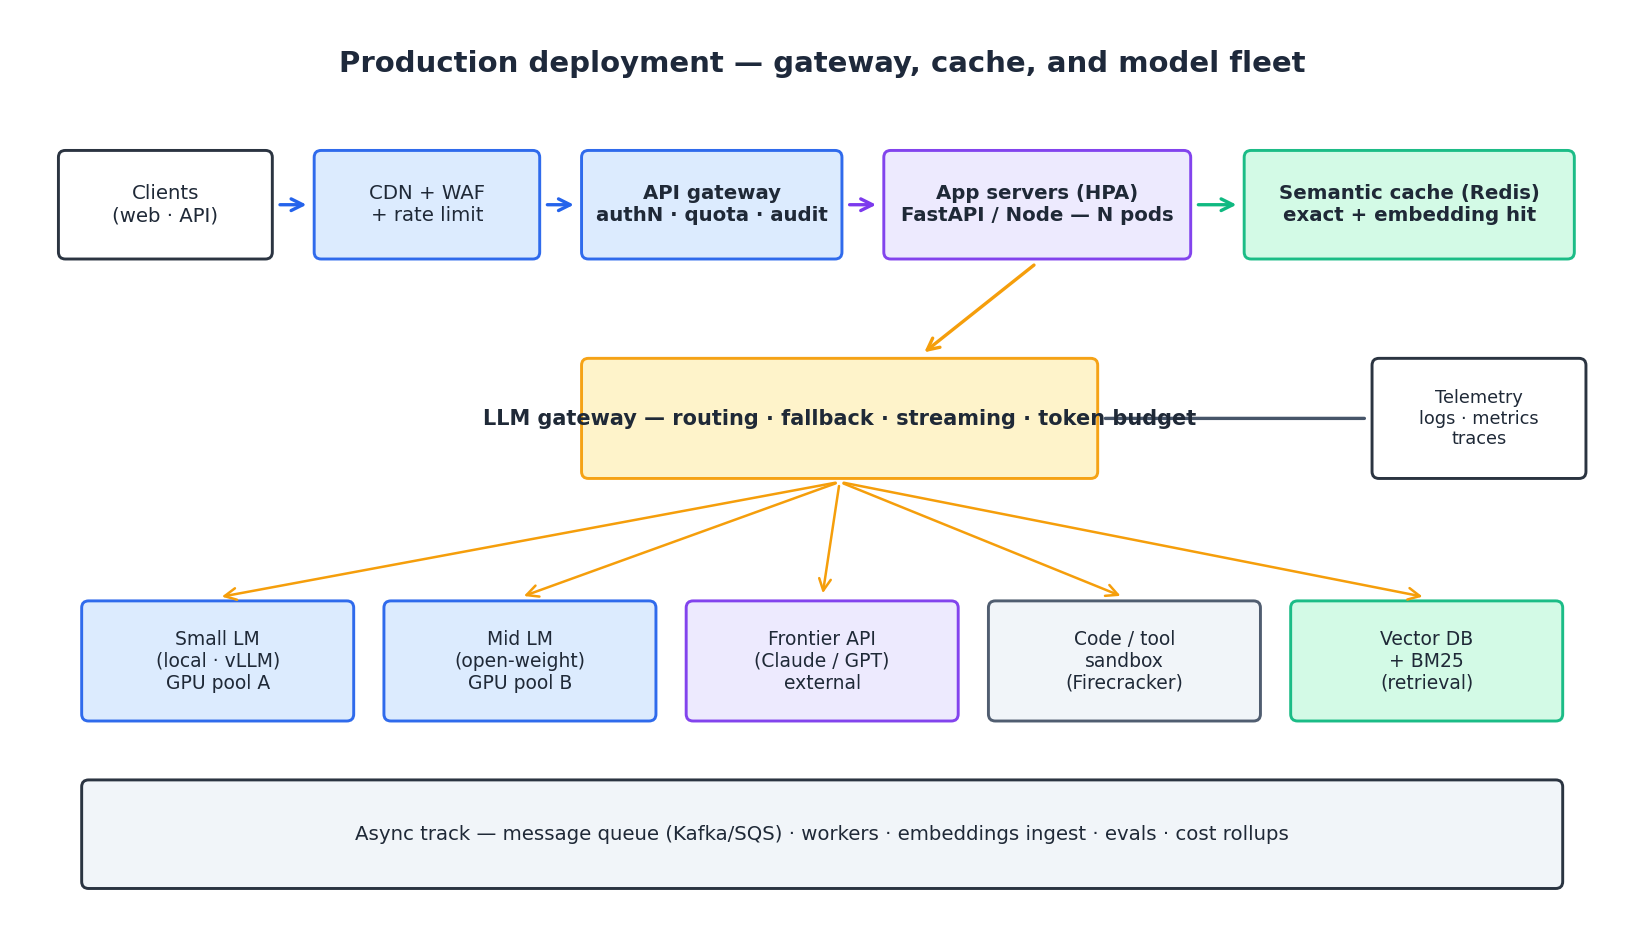Click the CDN + WAF rate limit node

pos(427,203)
